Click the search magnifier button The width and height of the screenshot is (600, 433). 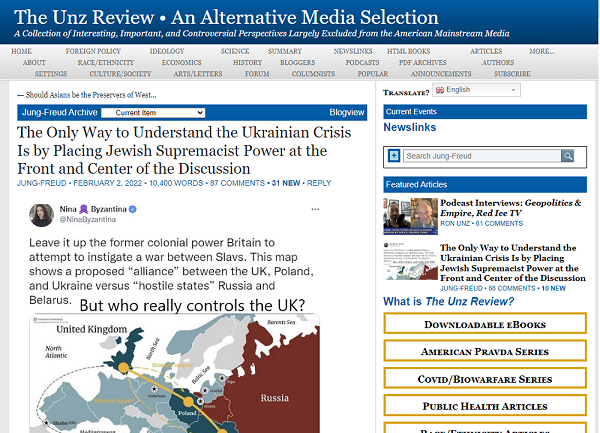568,156
